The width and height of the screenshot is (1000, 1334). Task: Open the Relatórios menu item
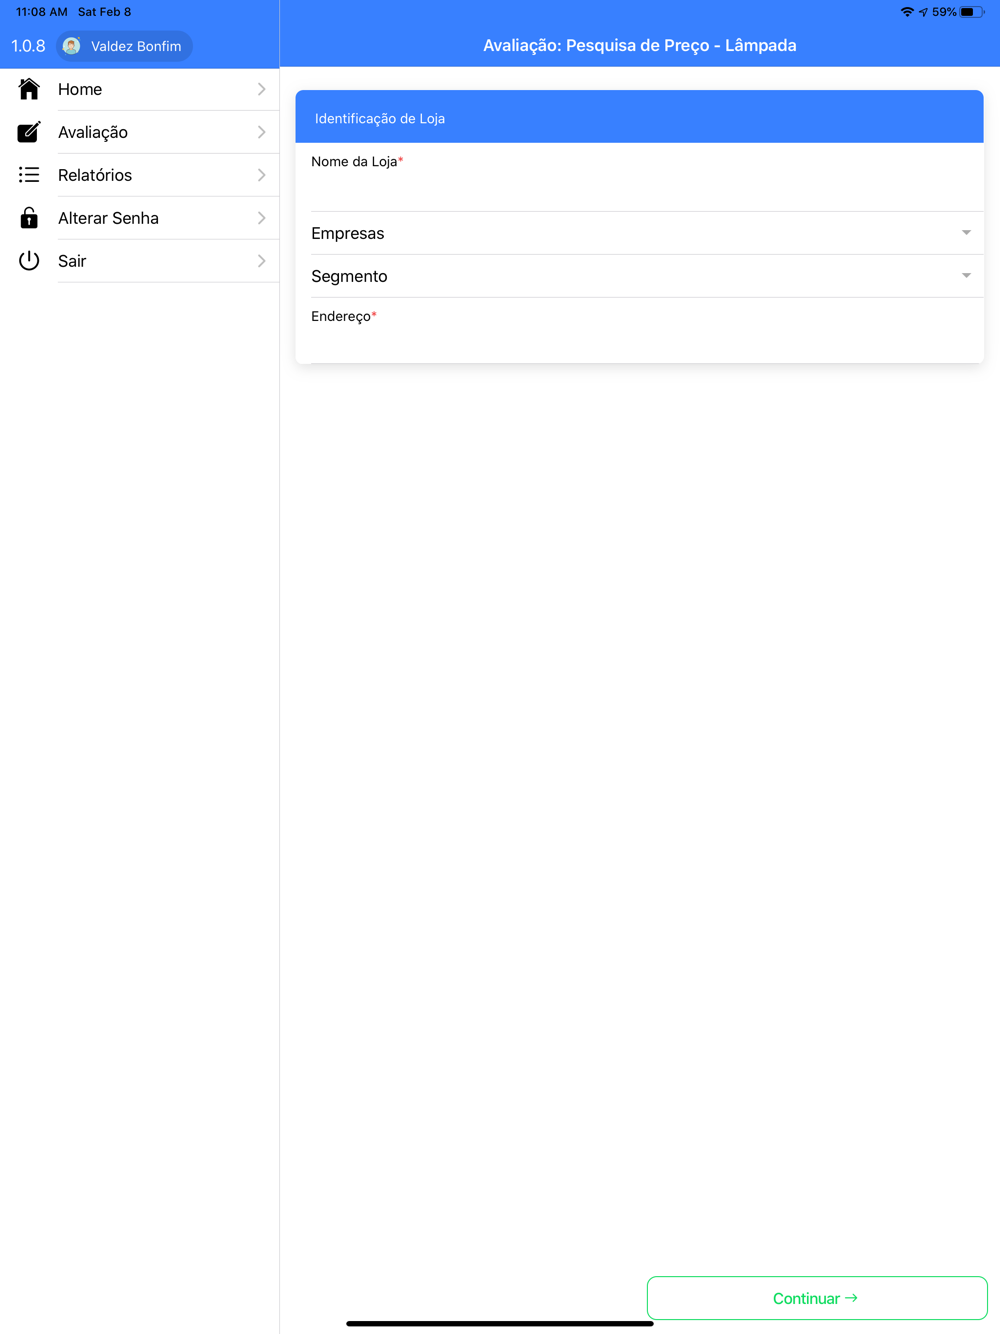pyautogui.click(x=140, y=175)
